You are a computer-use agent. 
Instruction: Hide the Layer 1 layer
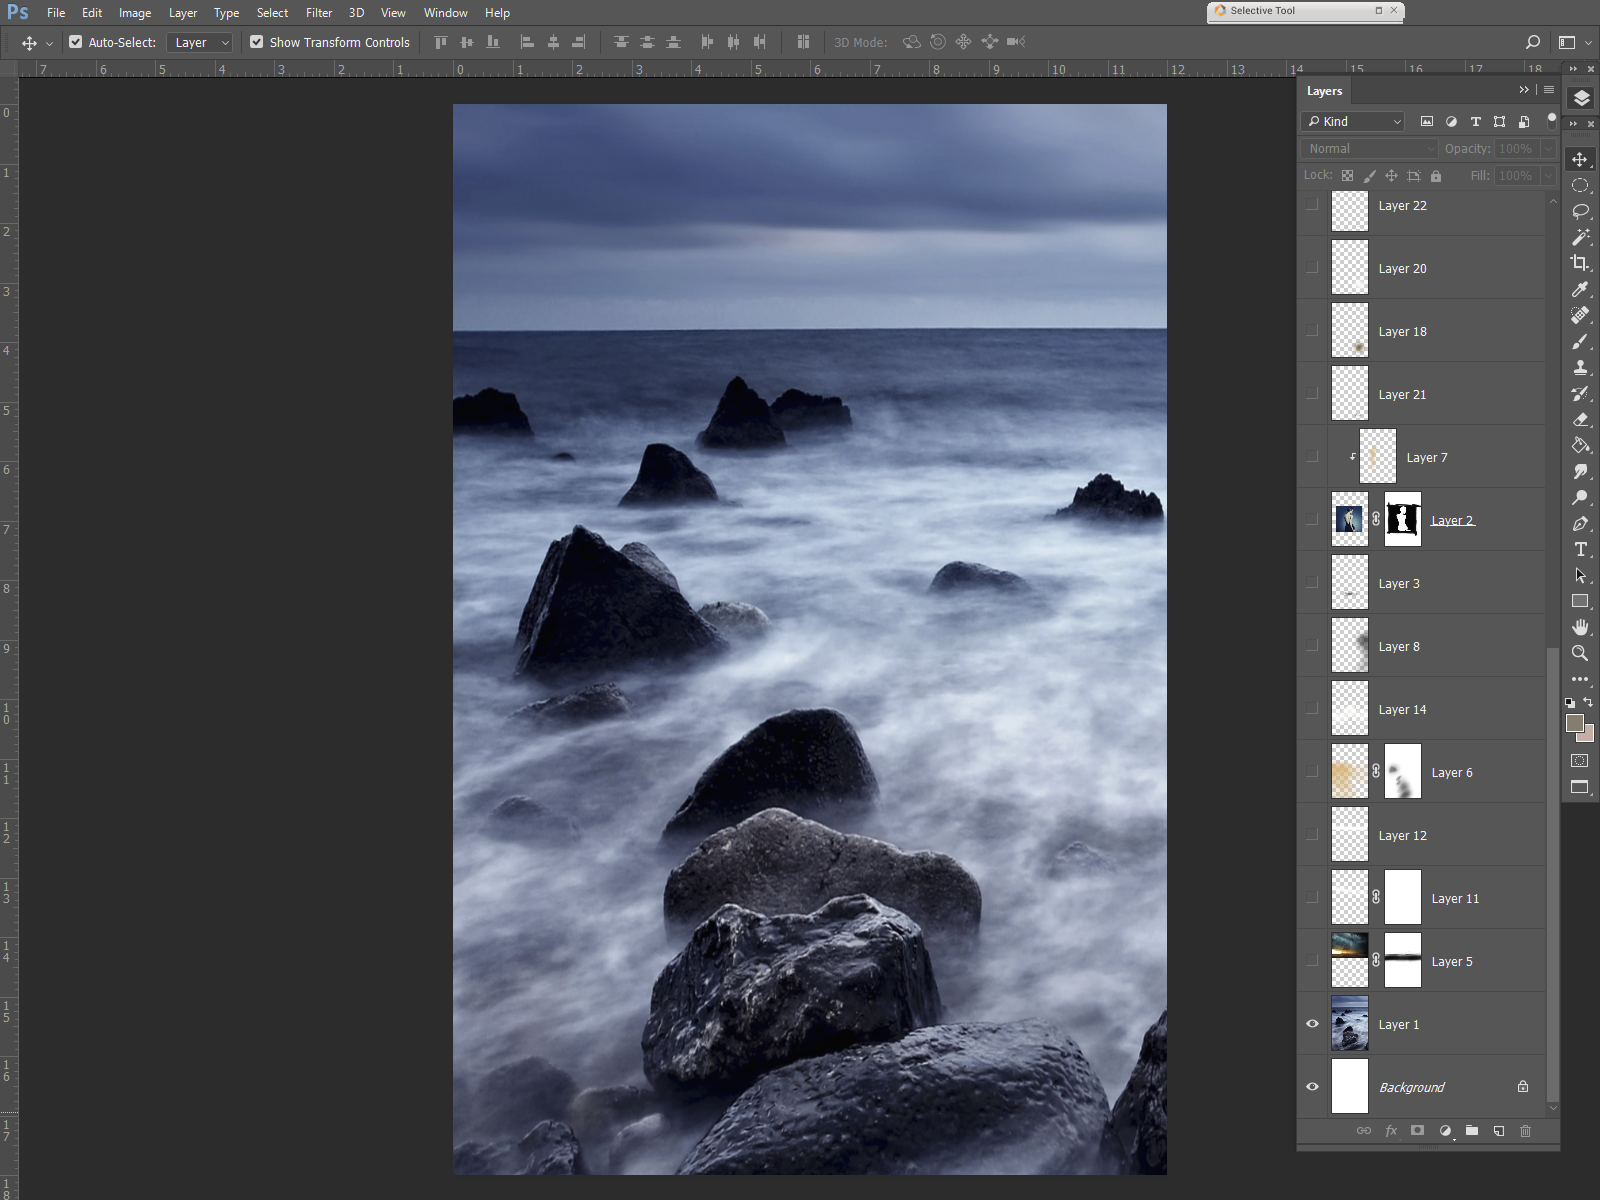coord(1312,1024)
